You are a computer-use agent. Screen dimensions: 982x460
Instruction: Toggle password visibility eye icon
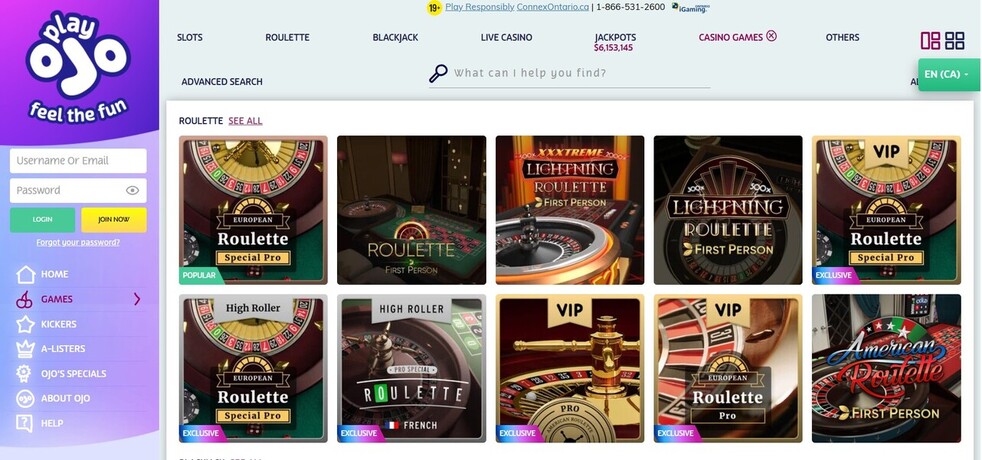pyautogui.click(x=132, y=190)
